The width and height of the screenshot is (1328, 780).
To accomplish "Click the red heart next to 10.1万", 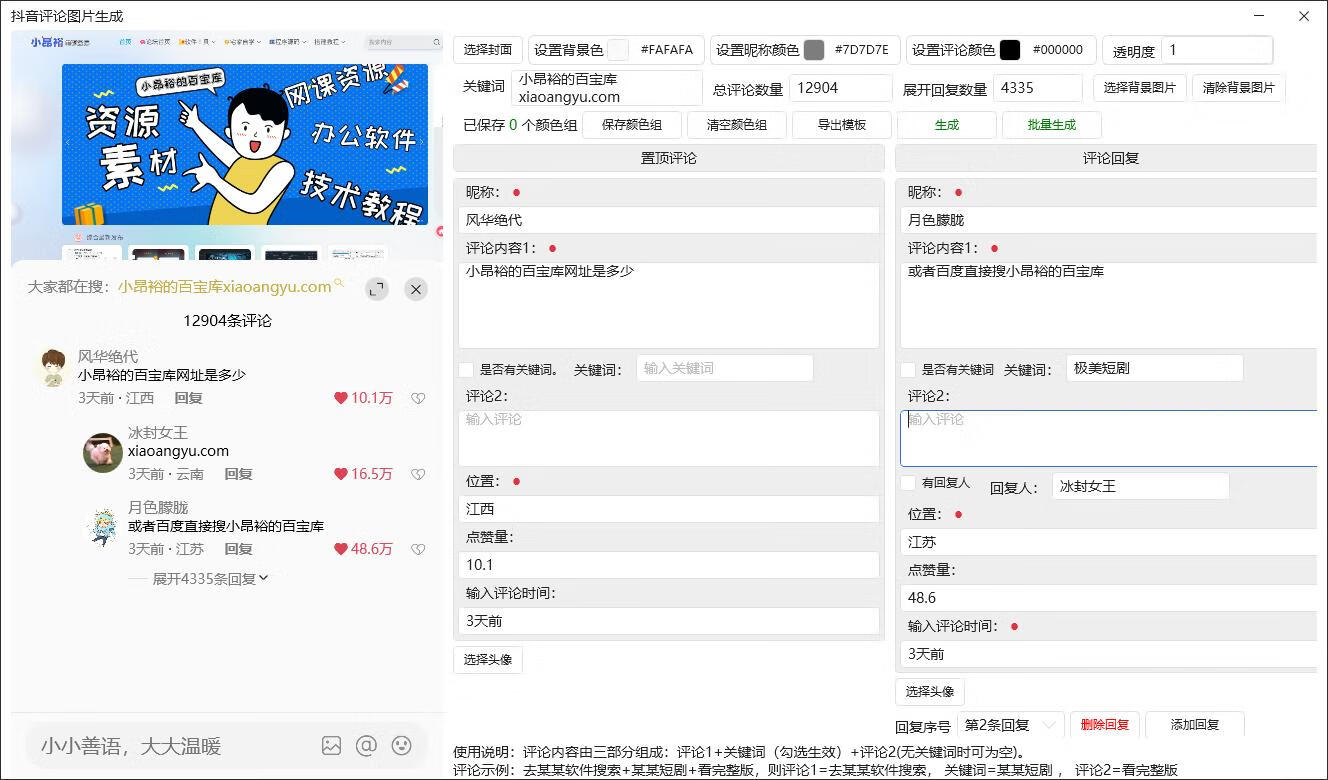I will point(341,398).
